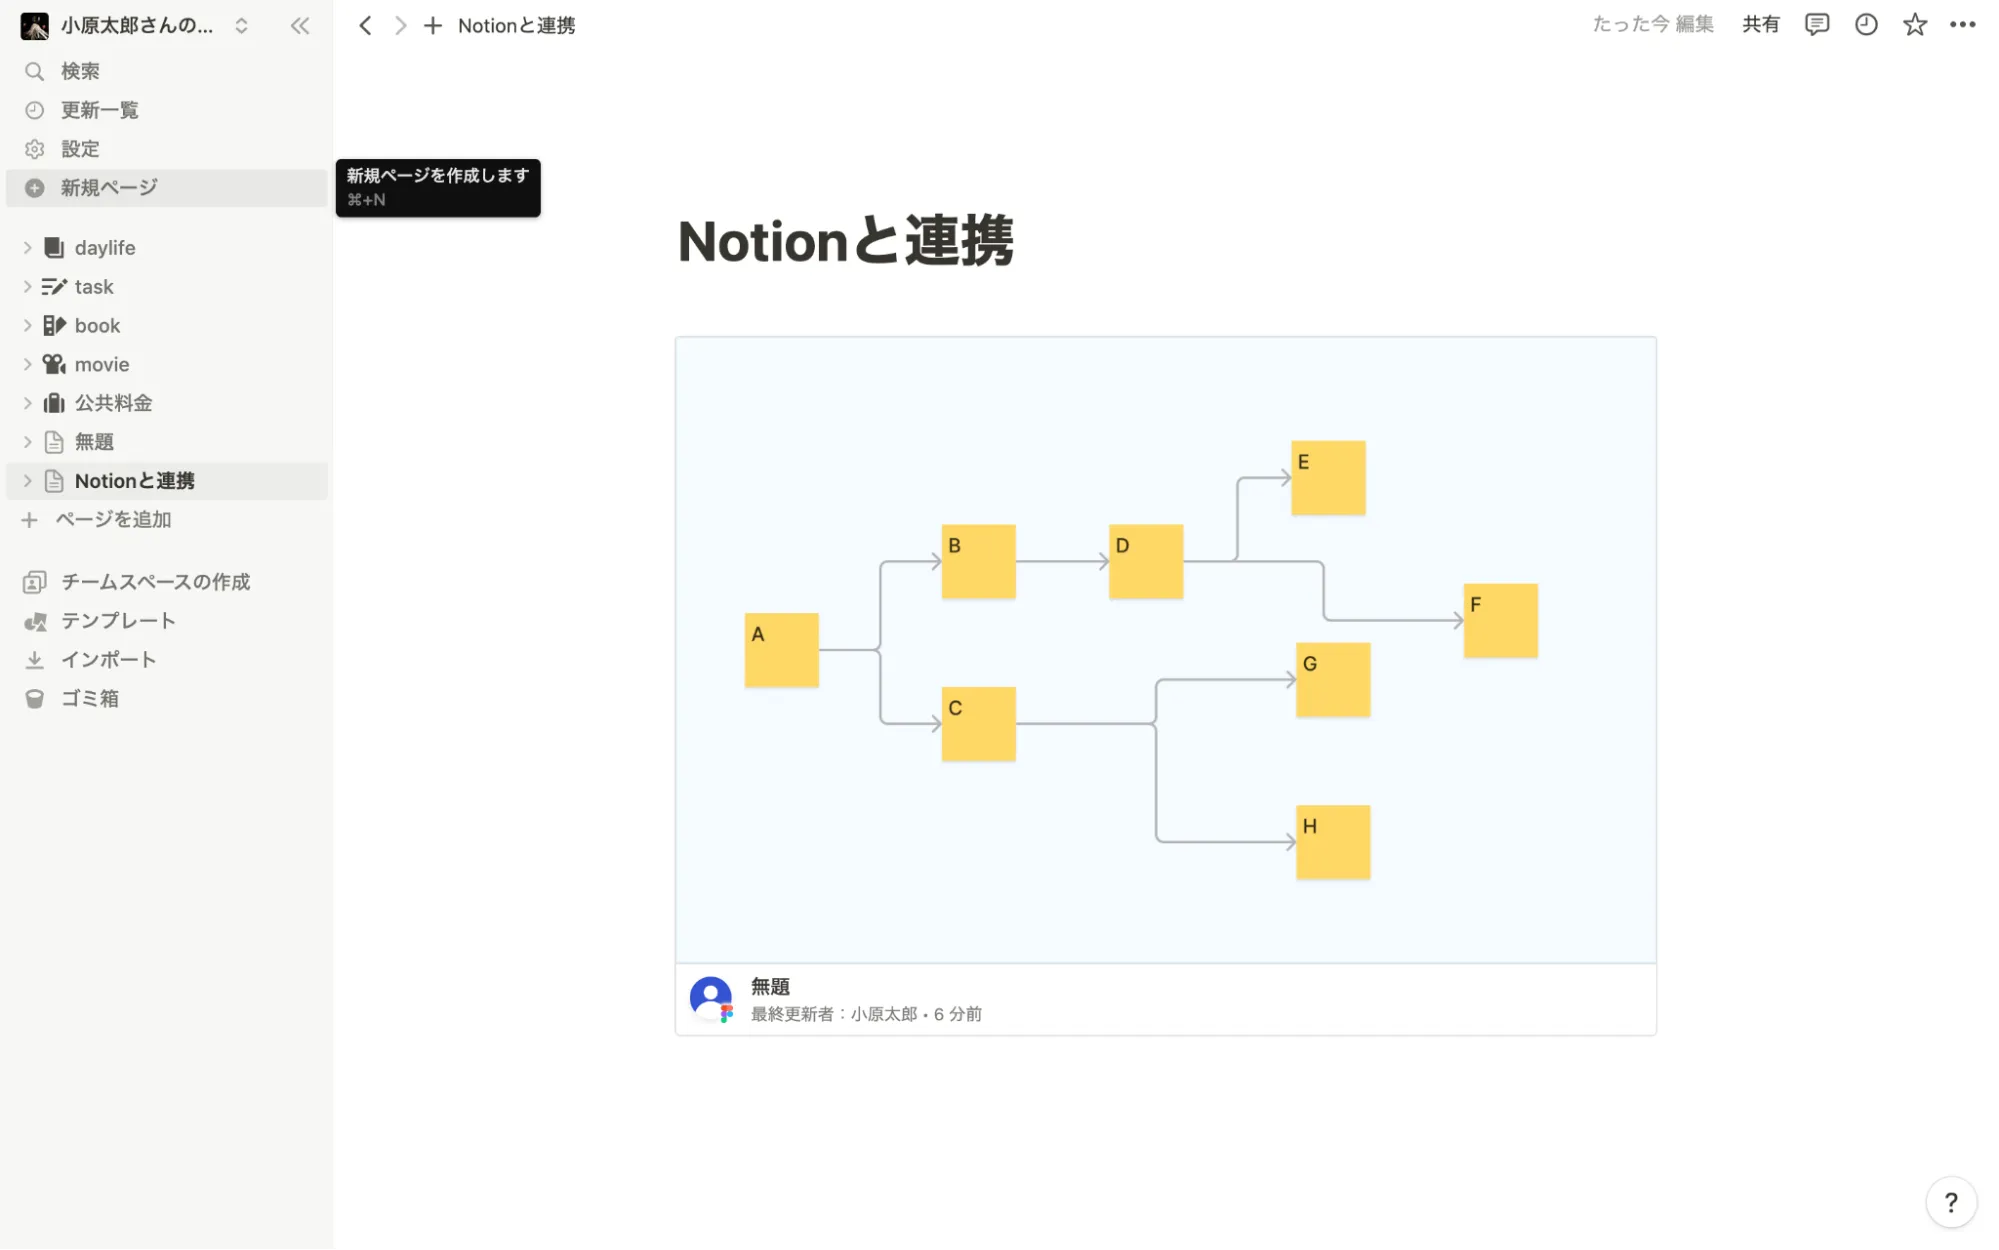The width and height of the screenshot is (1999, 1250).
Task: Expand the 公共料金 page tree
Action: [x=28, y=403]
